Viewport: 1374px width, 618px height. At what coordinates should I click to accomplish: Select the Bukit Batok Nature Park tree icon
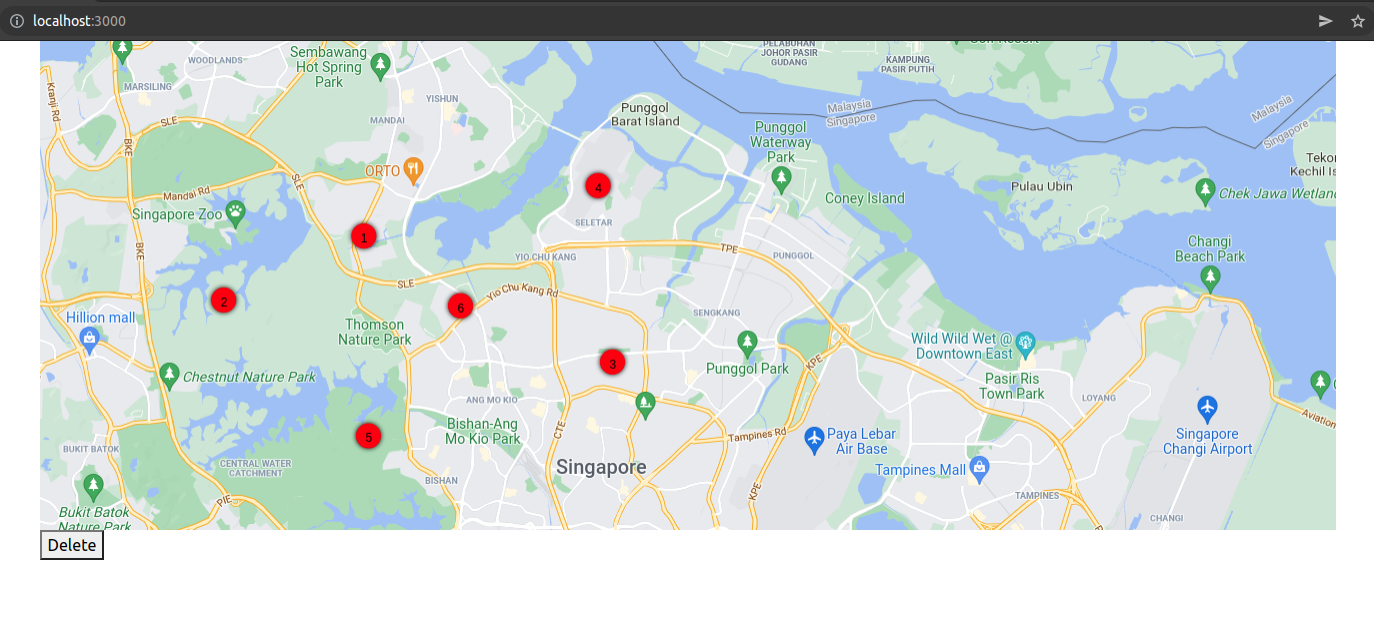93,487
